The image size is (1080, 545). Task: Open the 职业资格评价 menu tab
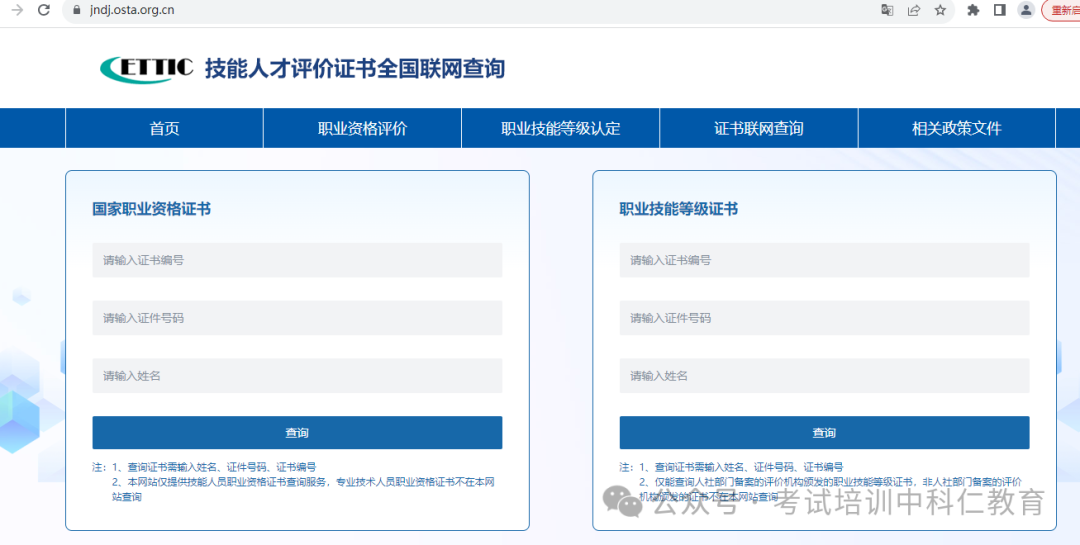362,128
